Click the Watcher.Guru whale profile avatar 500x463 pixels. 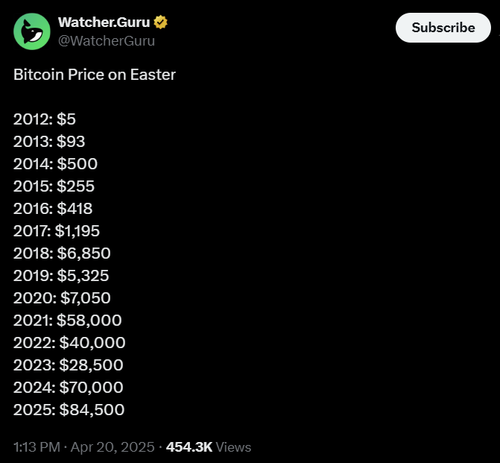pyautogui.click(x=32, y=31)
